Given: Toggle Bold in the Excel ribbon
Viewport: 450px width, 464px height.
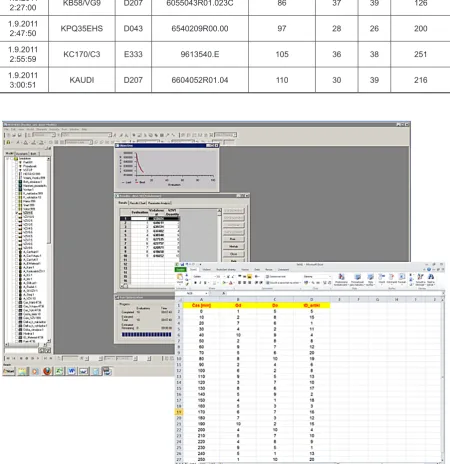Looking at the screenshot, I should tap(195, 283).
